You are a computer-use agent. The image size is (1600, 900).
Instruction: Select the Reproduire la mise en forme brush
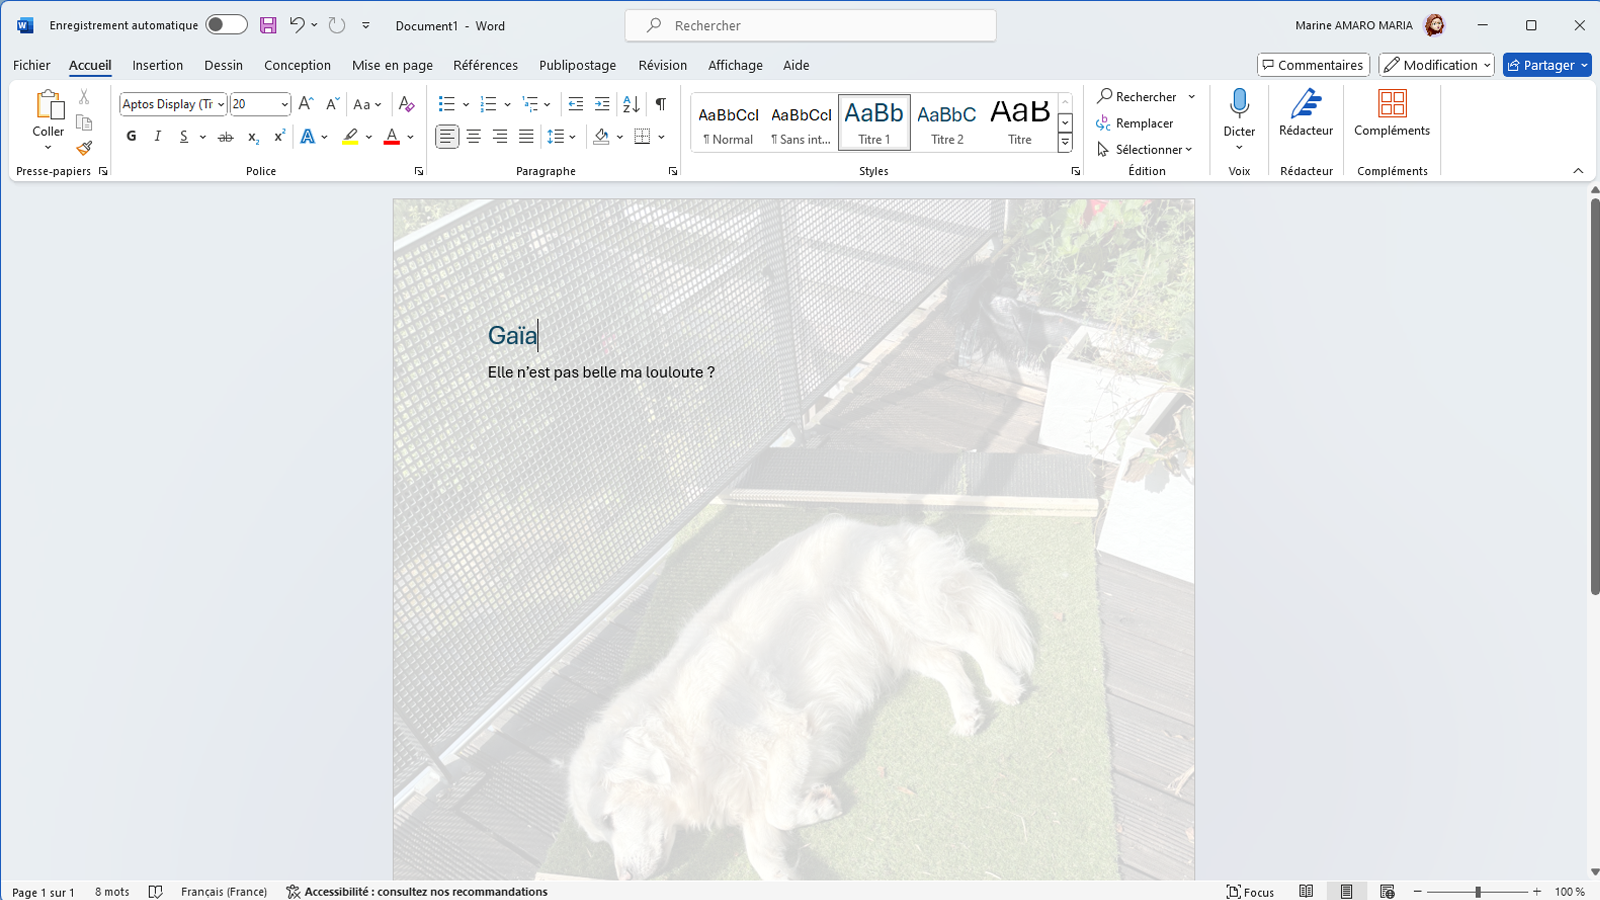[84, 147]
